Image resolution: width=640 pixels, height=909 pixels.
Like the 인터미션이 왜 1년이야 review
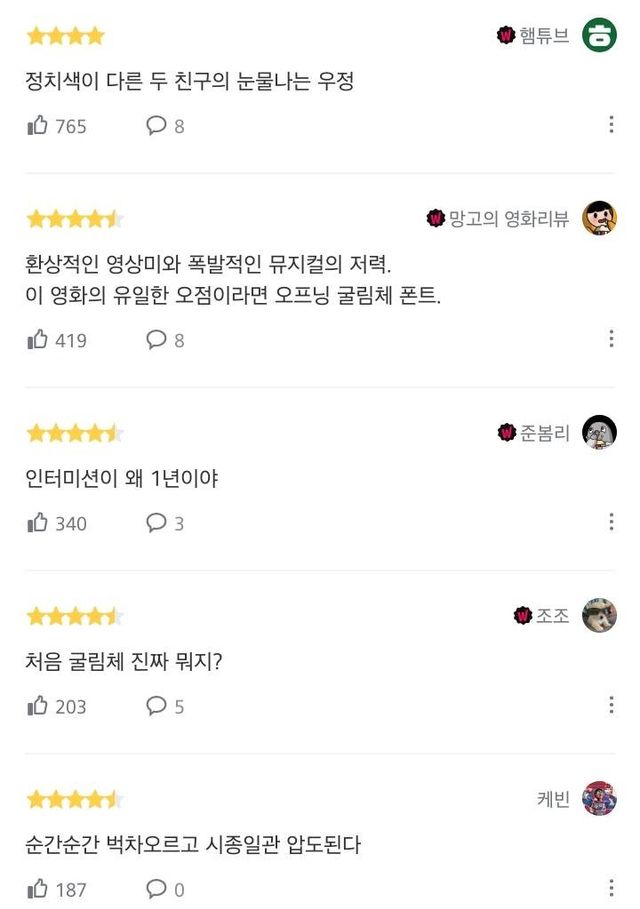pos(38,522)
